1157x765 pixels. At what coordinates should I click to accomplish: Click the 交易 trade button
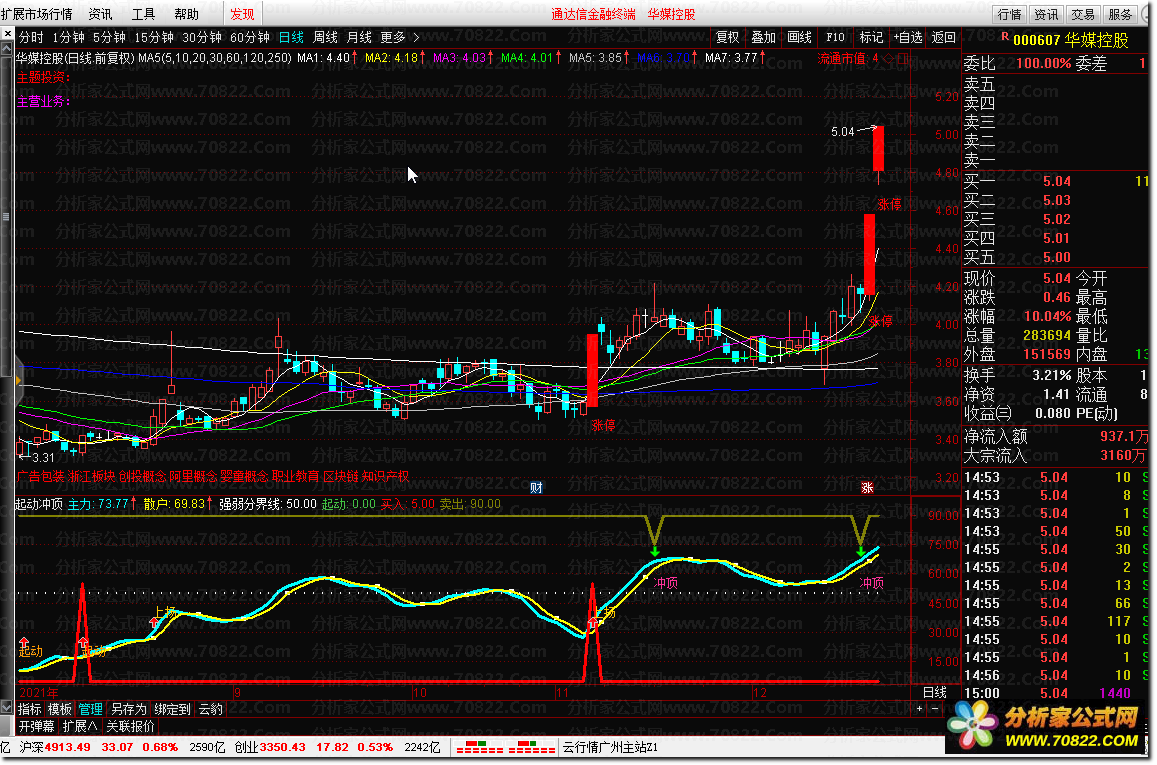(1082, 14)
